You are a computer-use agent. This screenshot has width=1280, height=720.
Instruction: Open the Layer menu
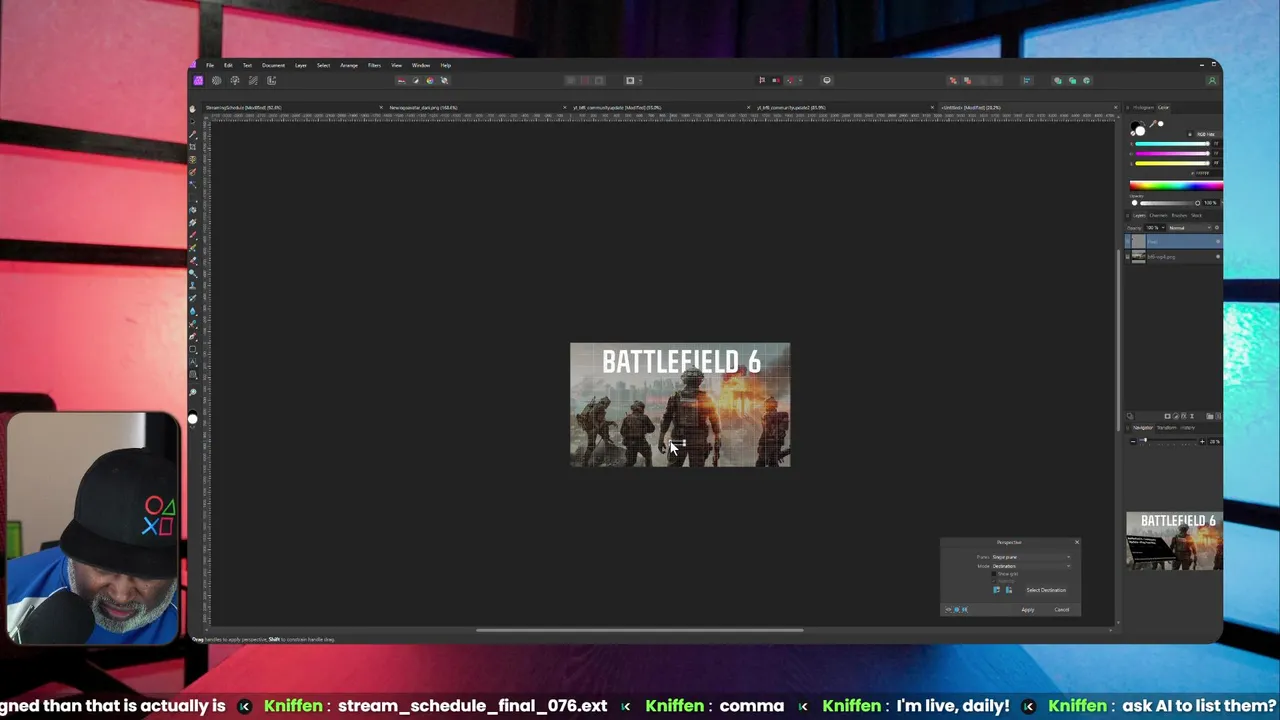tap(300, 65)
